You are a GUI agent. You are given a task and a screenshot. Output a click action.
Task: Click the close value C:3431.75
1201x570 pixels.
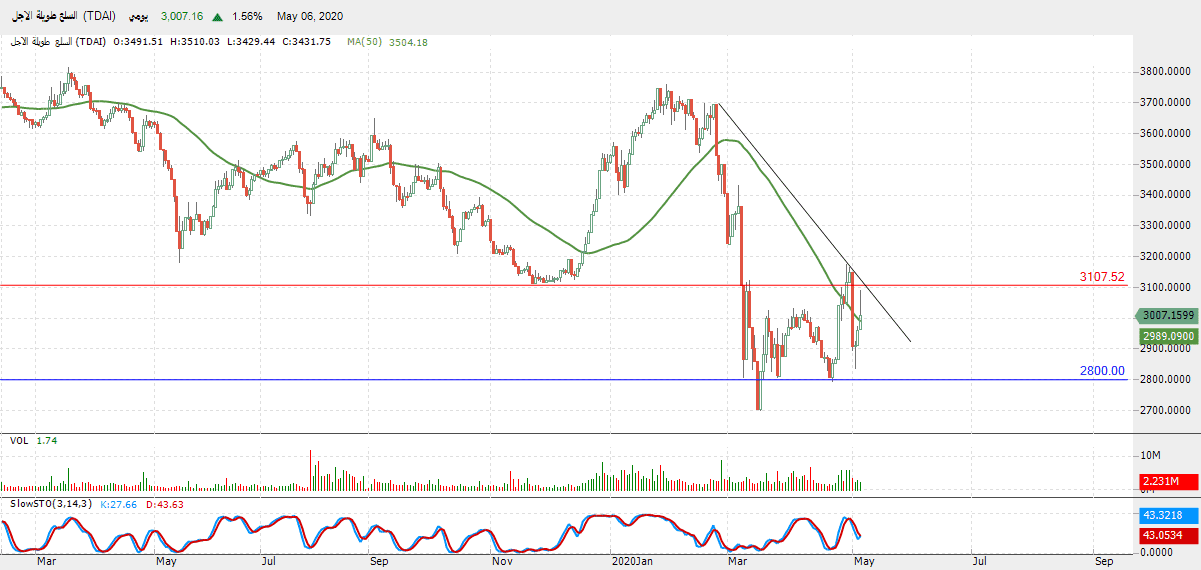pyautogui.click(x=305, y=42)
